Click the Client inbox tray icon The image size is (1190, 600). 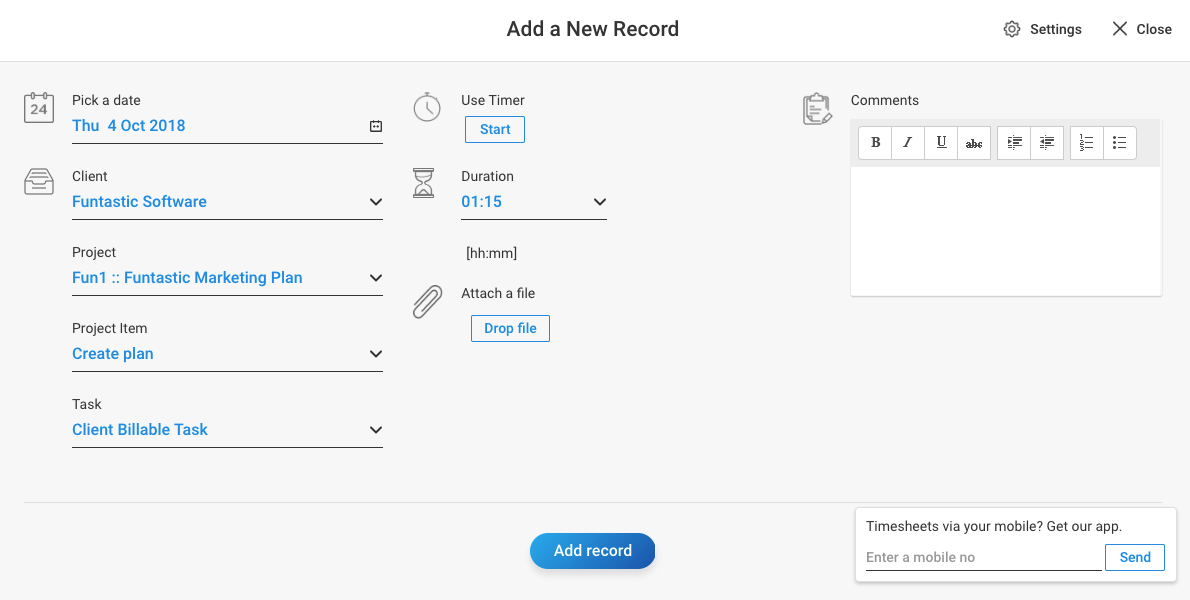pyautogui.click(x=39, y=182)
